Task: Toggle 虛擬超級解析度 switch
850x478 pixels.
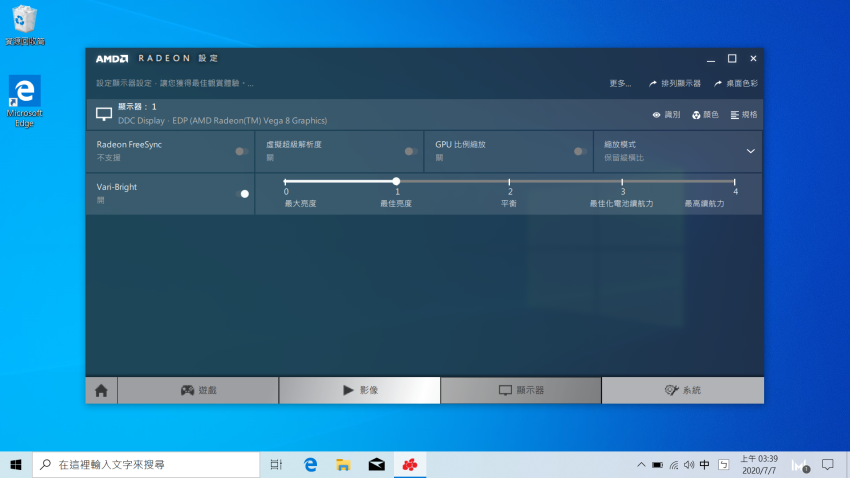Action: coord(411,151)
